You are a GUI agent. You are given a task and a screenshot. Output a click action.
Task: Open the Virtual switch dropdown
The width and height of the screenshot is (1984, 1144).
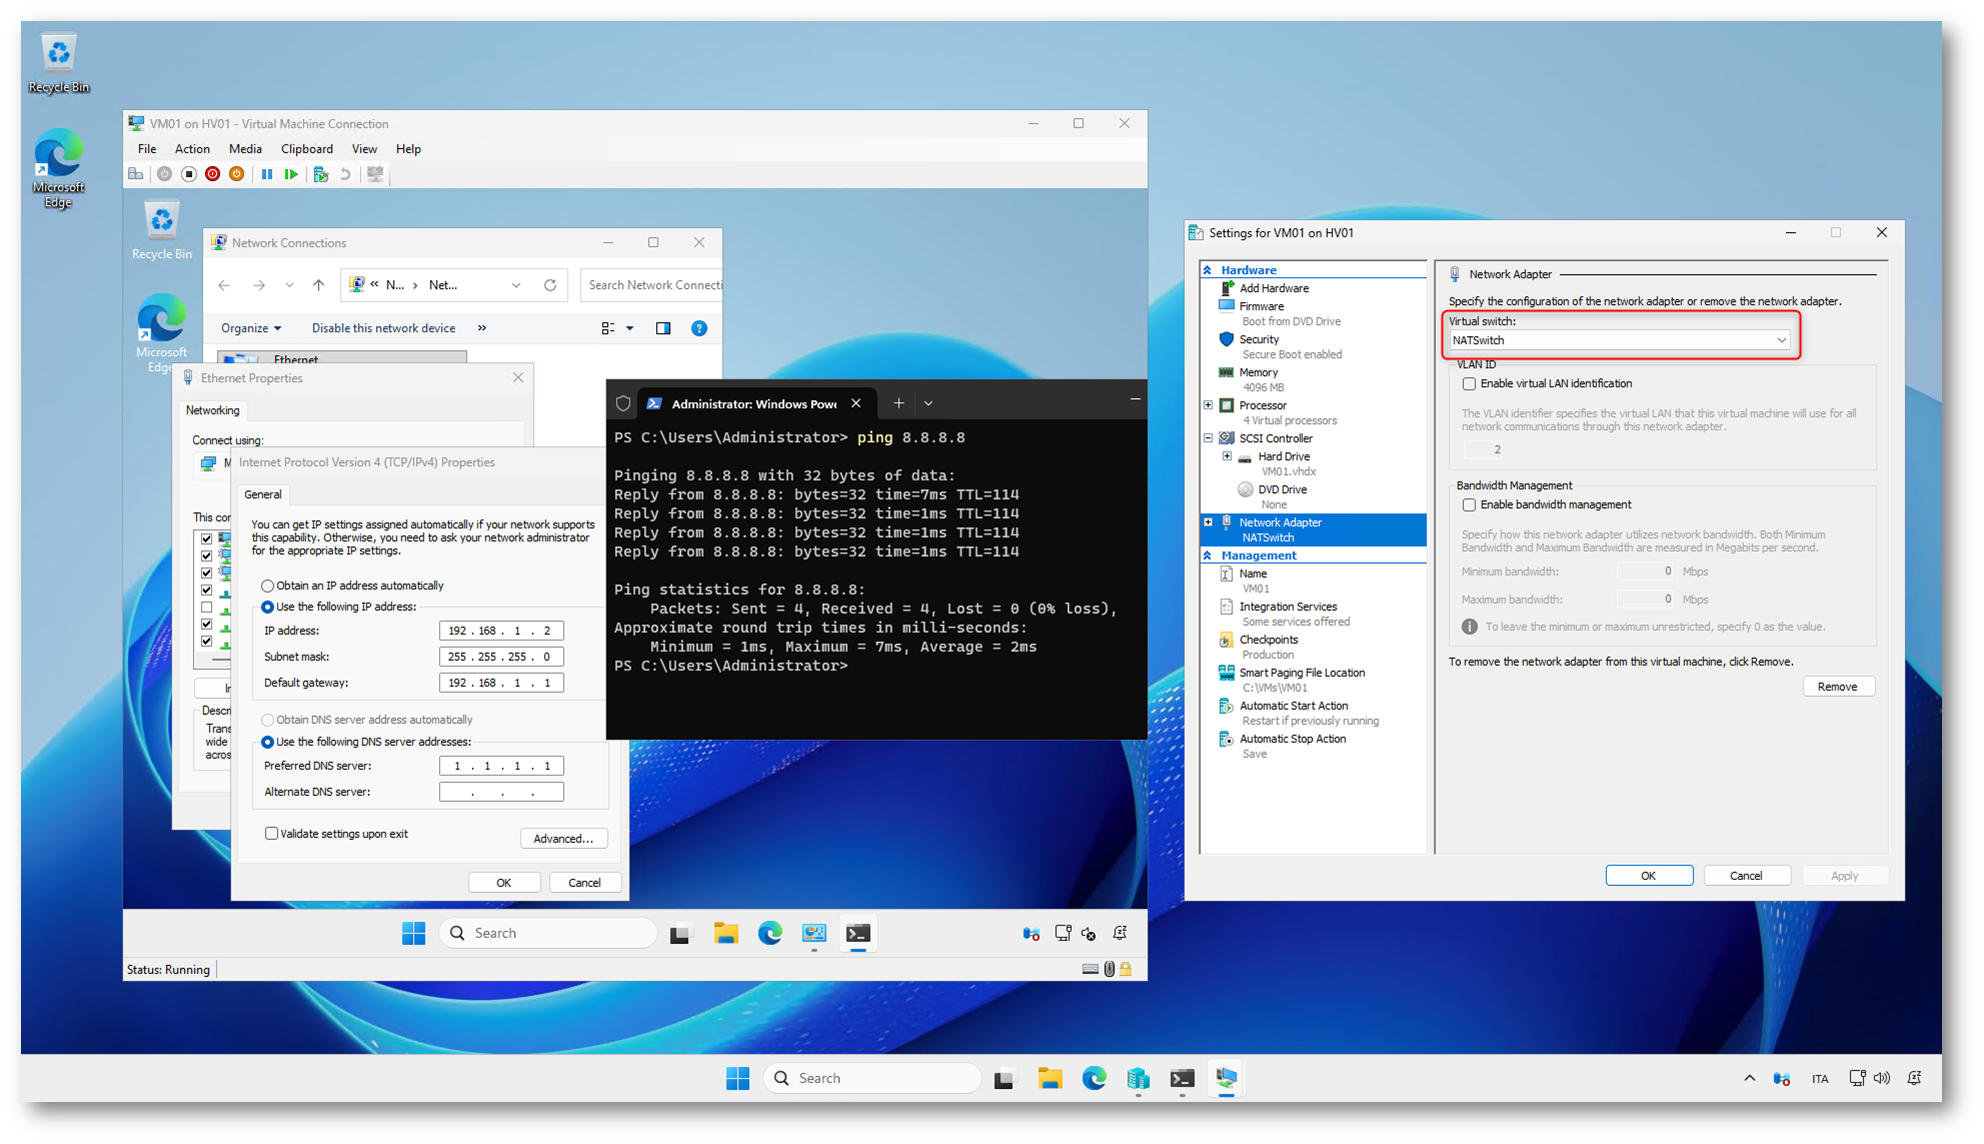coord(1781,340)
